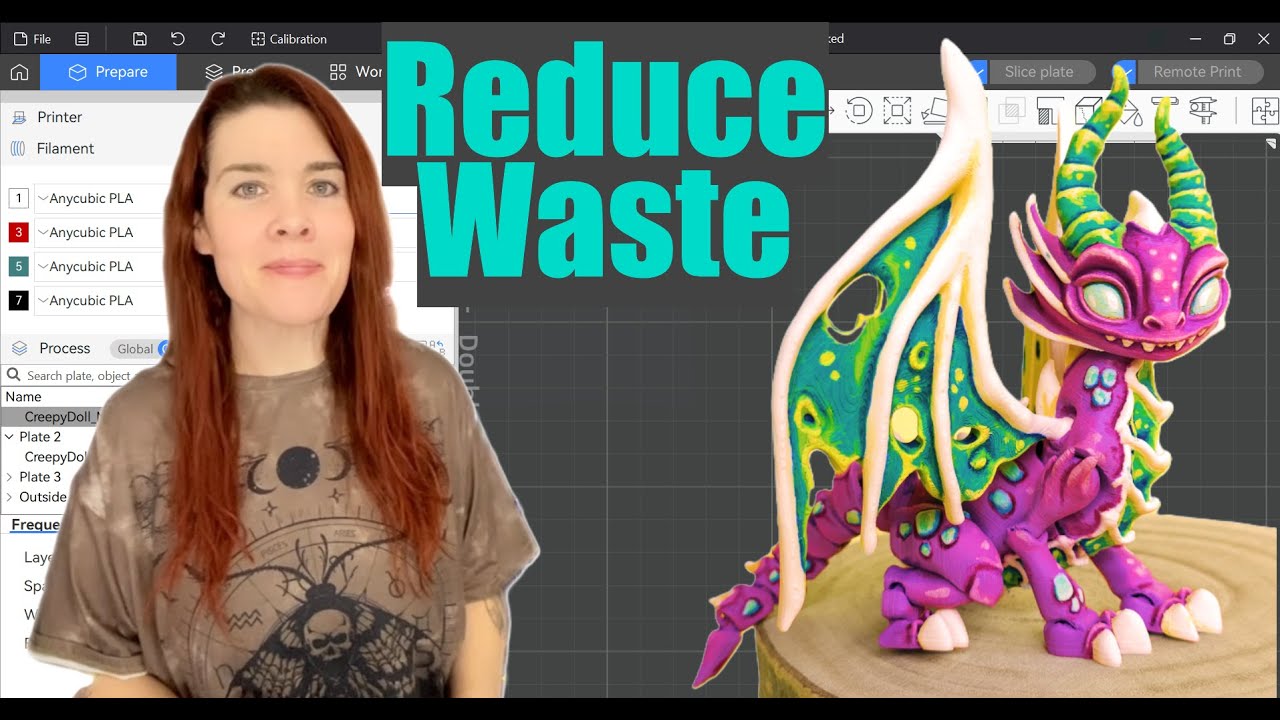Toggle the Global process switch
Image resolution: width=1280 pixels, height=720 pixels.
click(x=141, y=349)
